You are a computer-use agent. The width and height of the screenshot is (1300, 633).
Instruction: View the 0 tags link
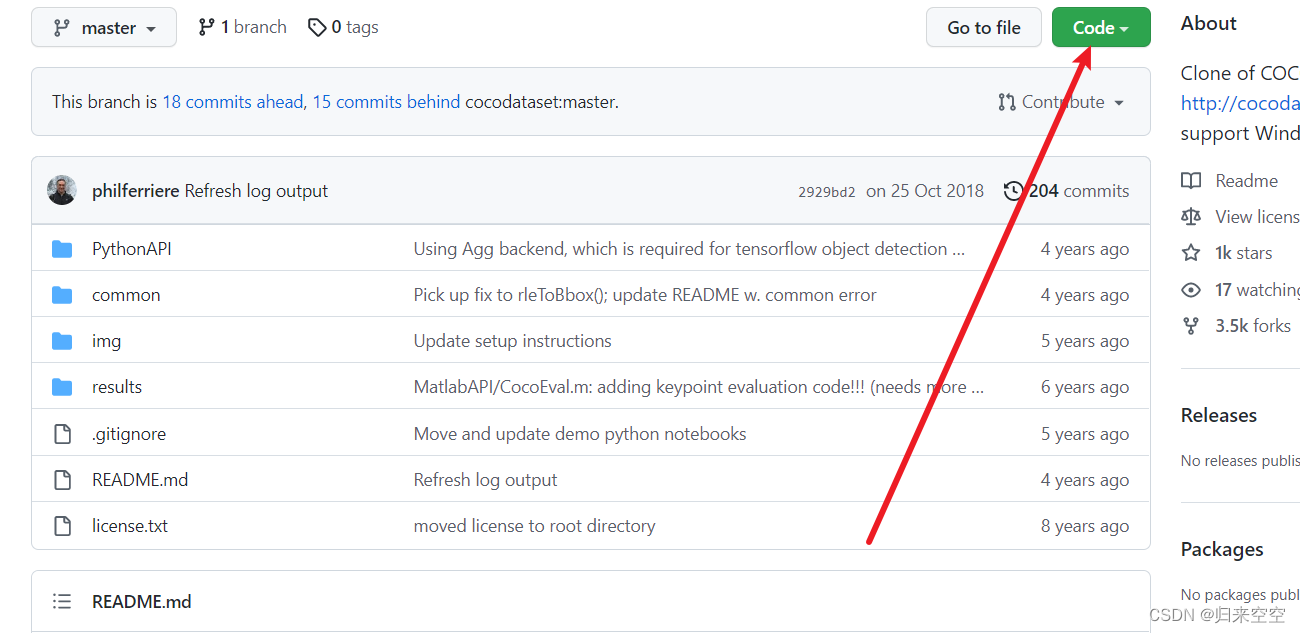[x=343, y=28]
